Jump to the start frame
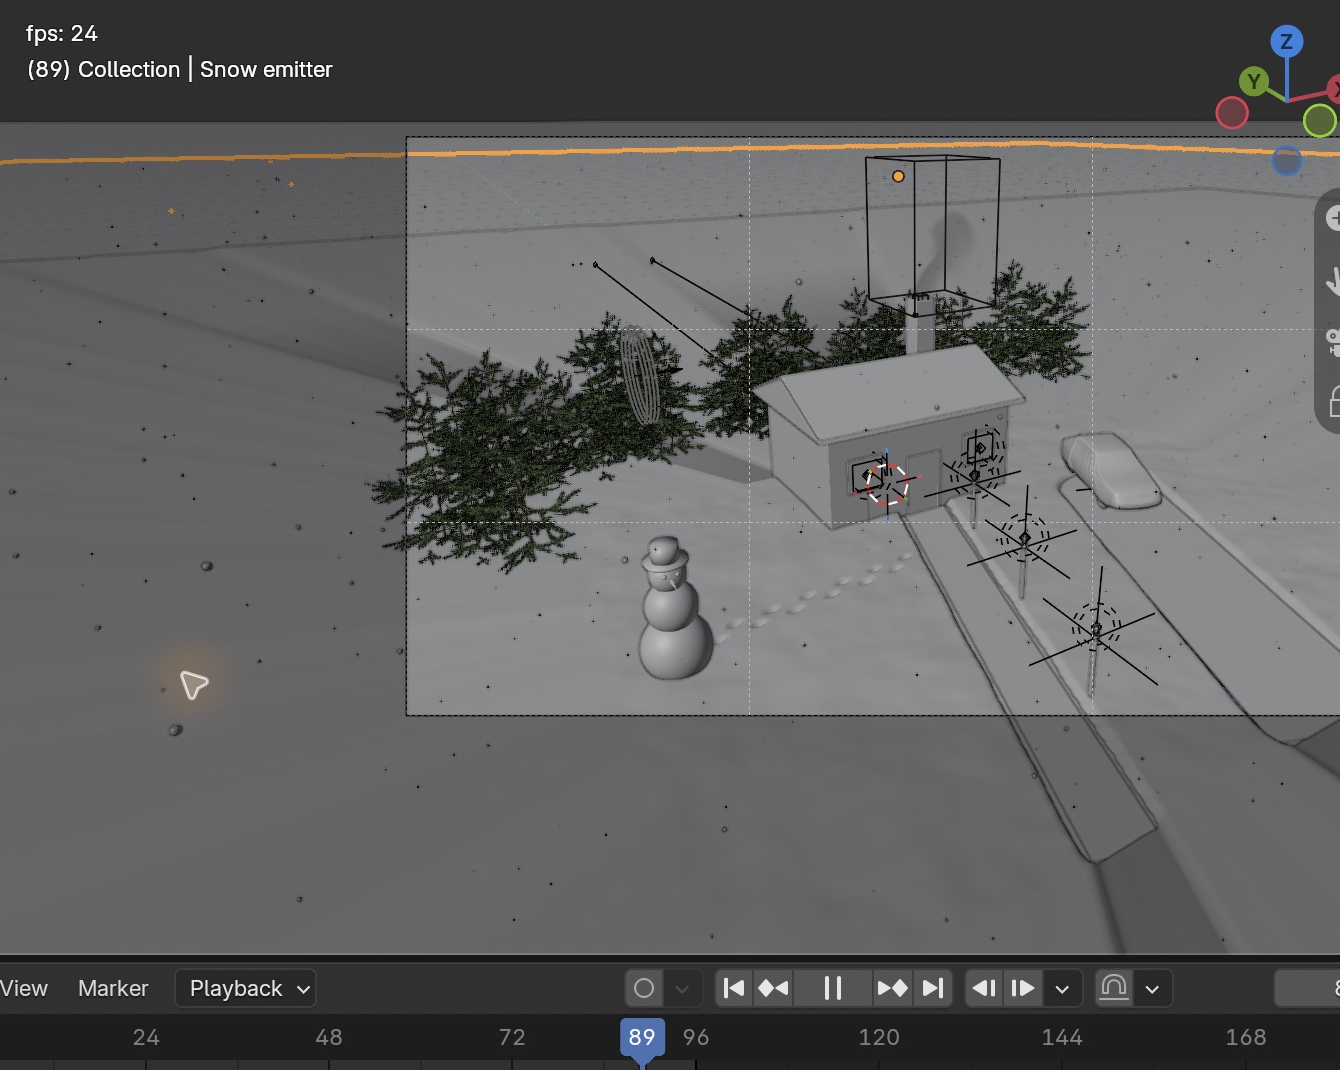 [734, 988]
